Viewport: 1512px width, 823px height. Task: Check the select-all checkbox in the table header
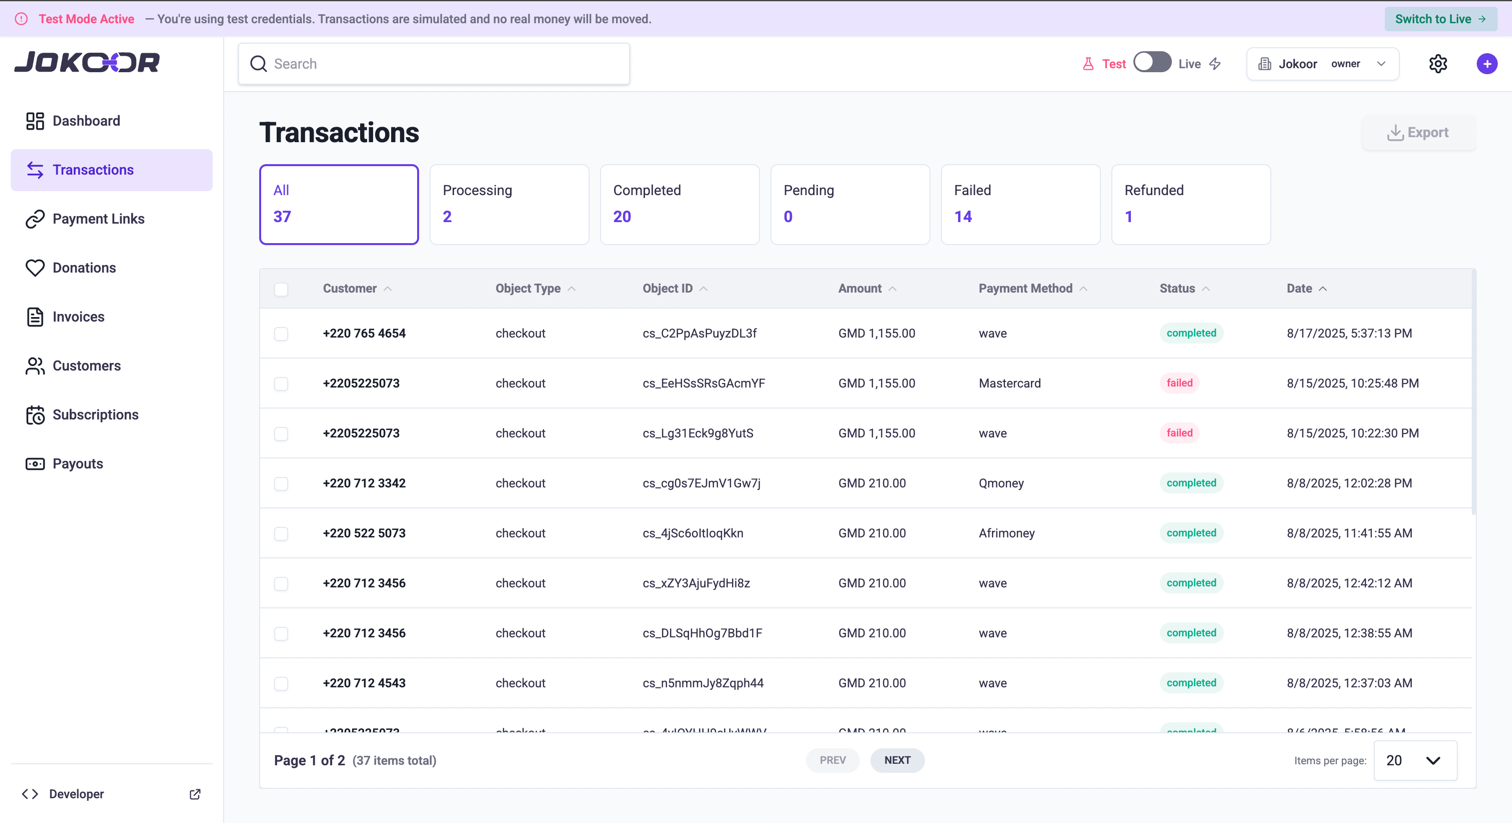coord(281,289)
